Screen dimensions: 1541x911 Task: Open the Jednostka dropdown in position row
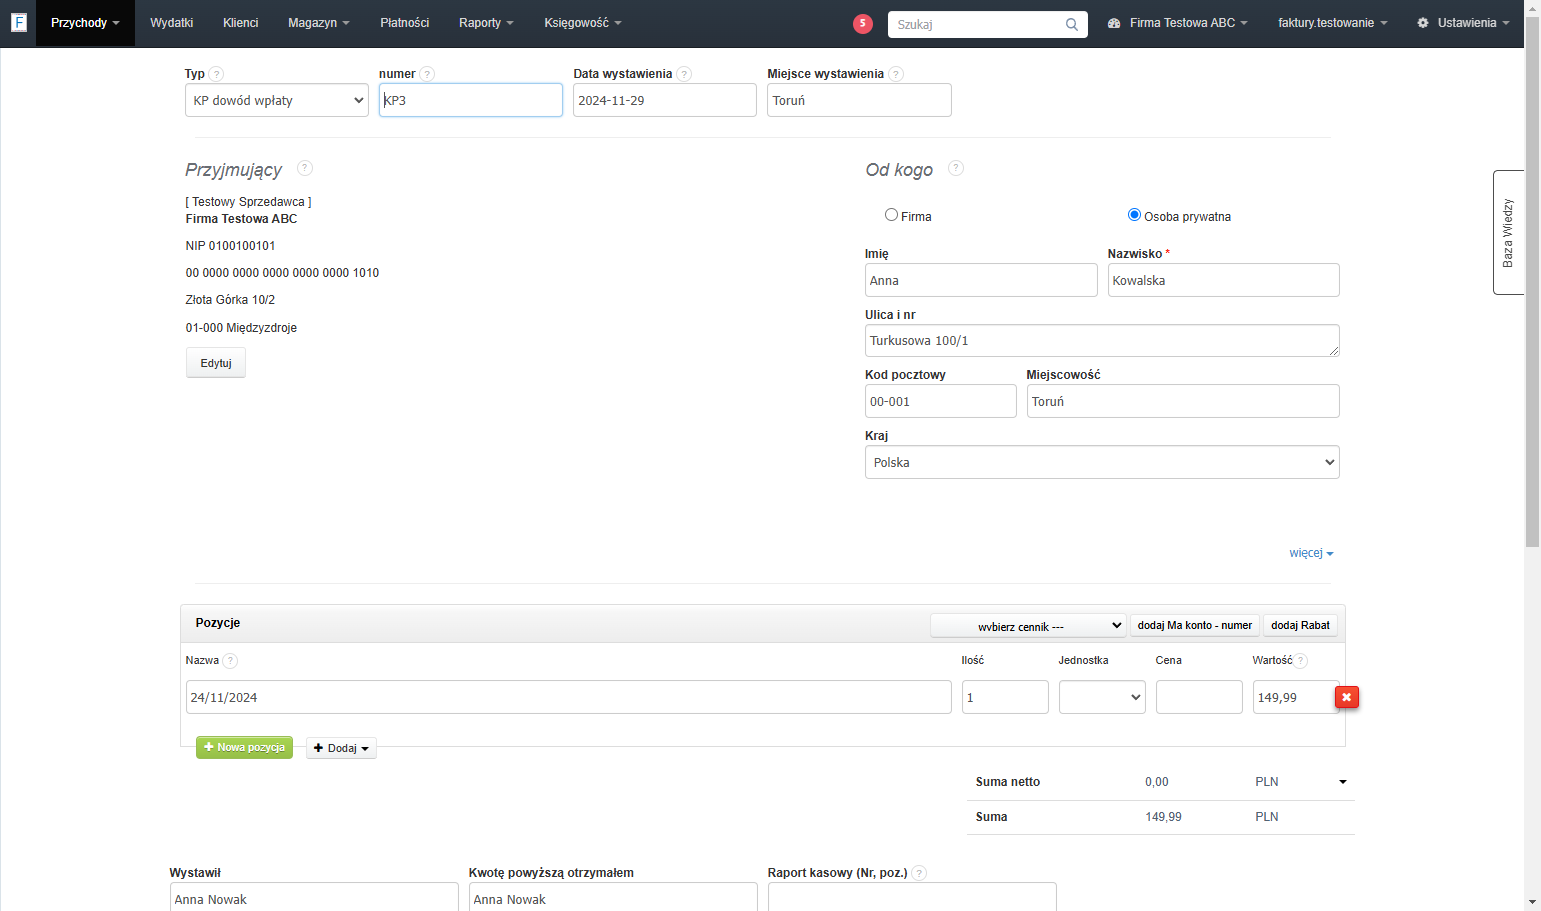(1102, 697)
